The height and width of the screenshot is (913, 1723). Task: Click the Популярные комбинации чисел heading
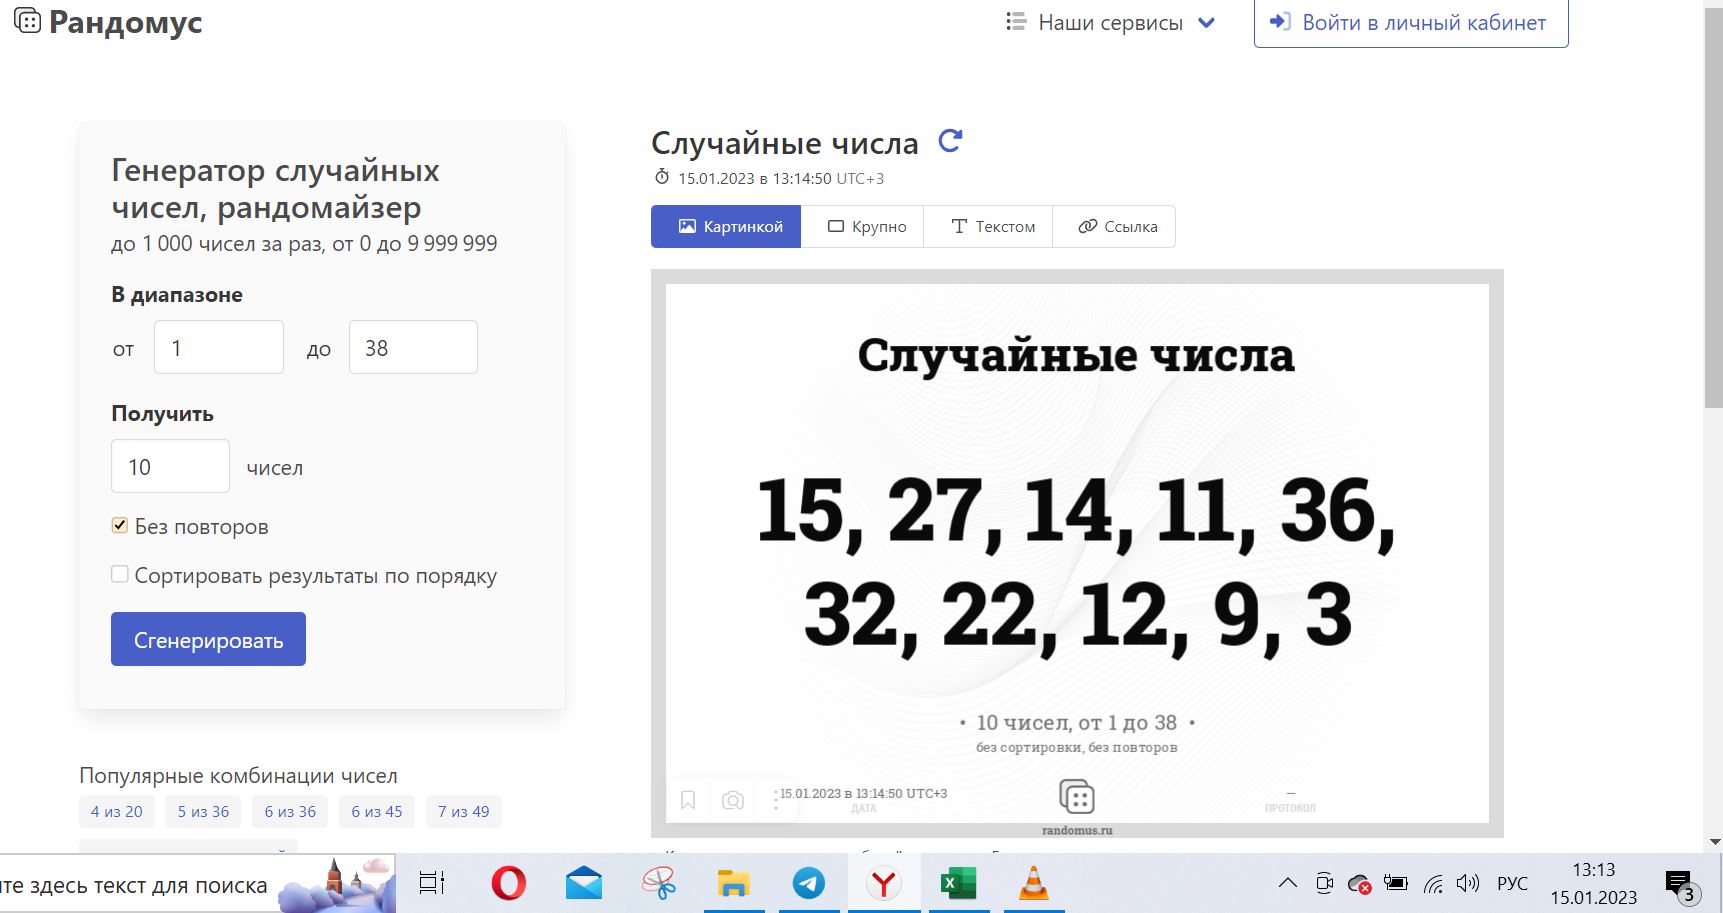pos(238,776)
